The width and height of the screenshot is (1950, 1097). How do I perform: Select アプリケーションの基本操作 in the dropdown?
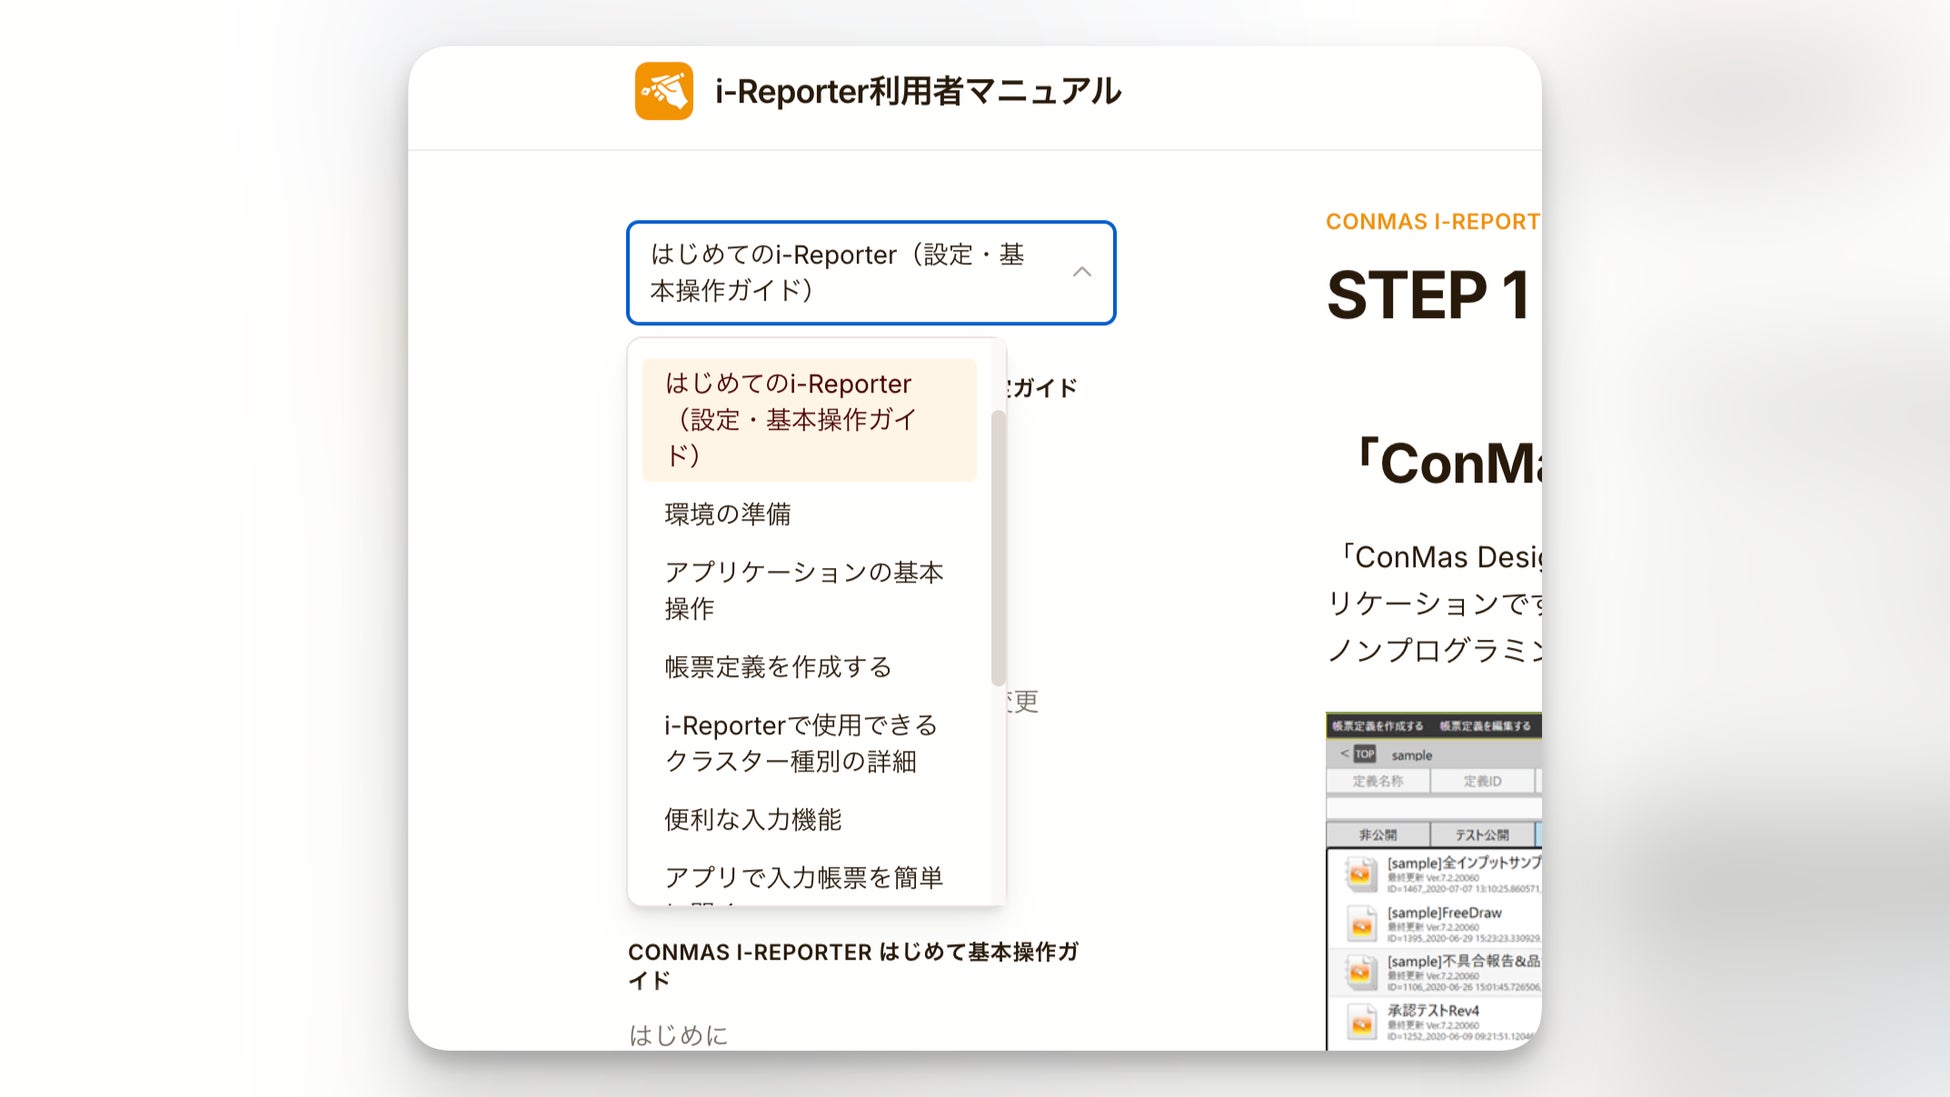point(804,590)
